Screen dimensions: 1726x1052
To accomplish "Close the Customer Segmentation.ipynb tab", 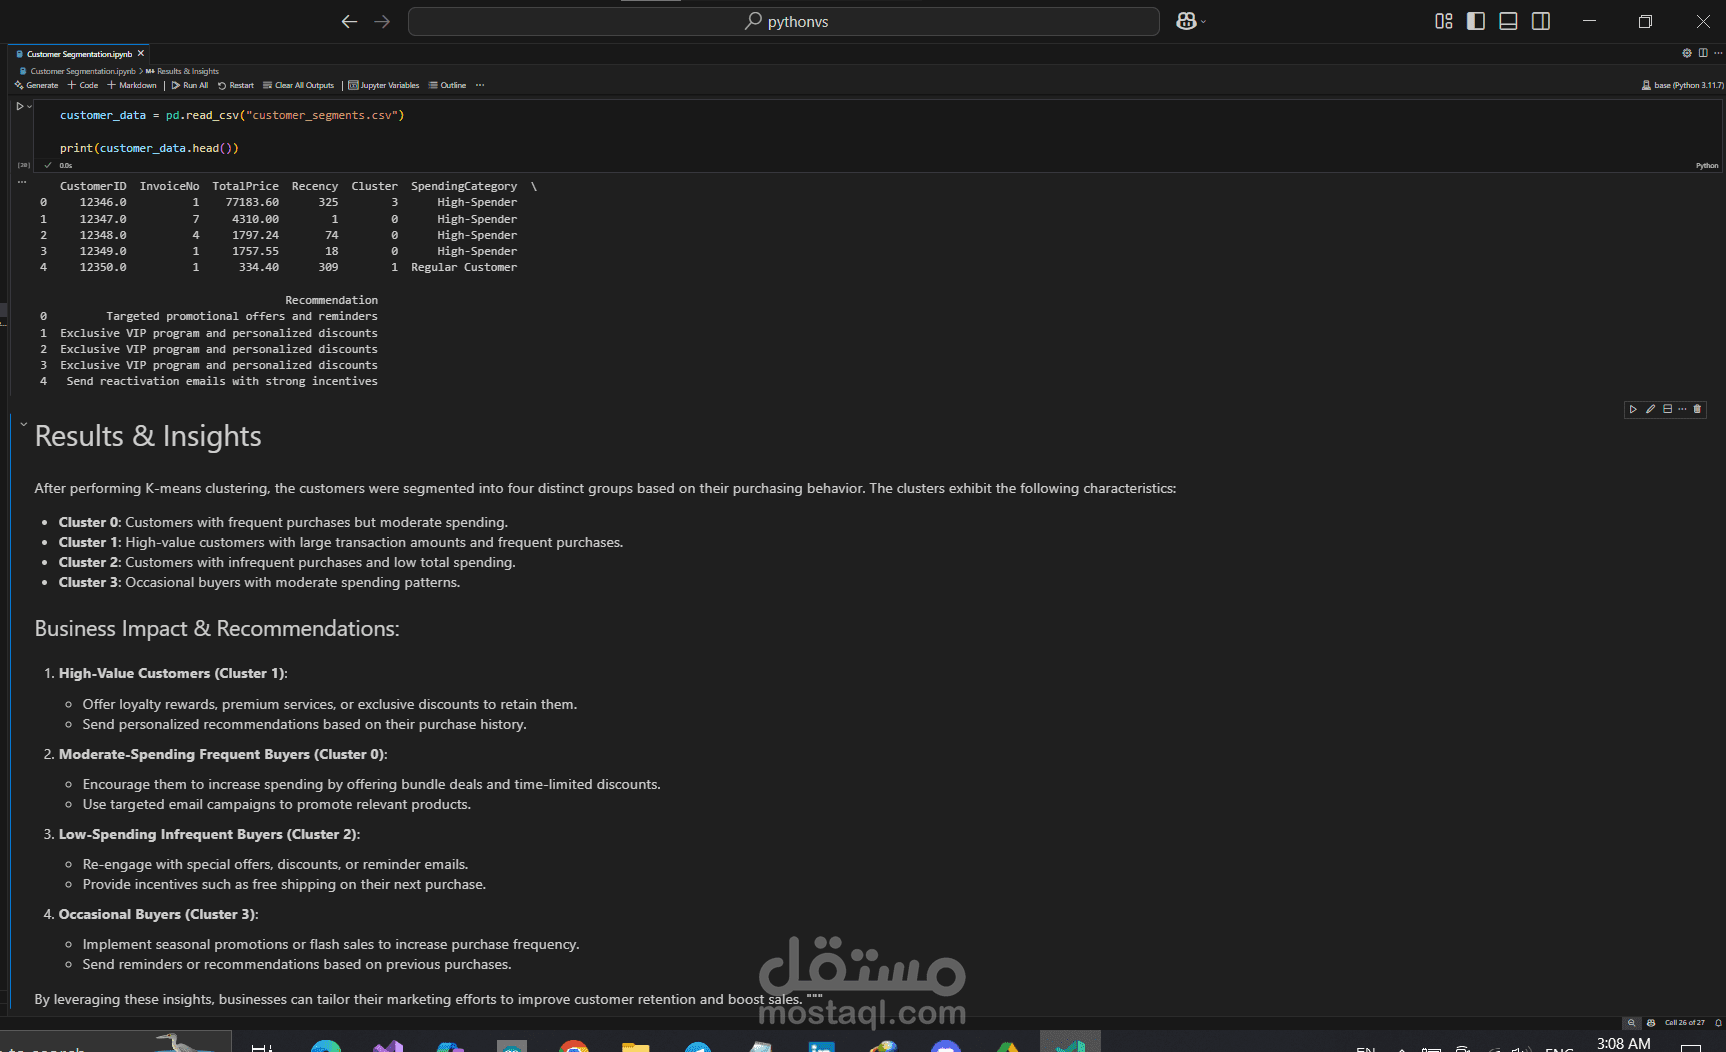I will click(x=141, y=54).
